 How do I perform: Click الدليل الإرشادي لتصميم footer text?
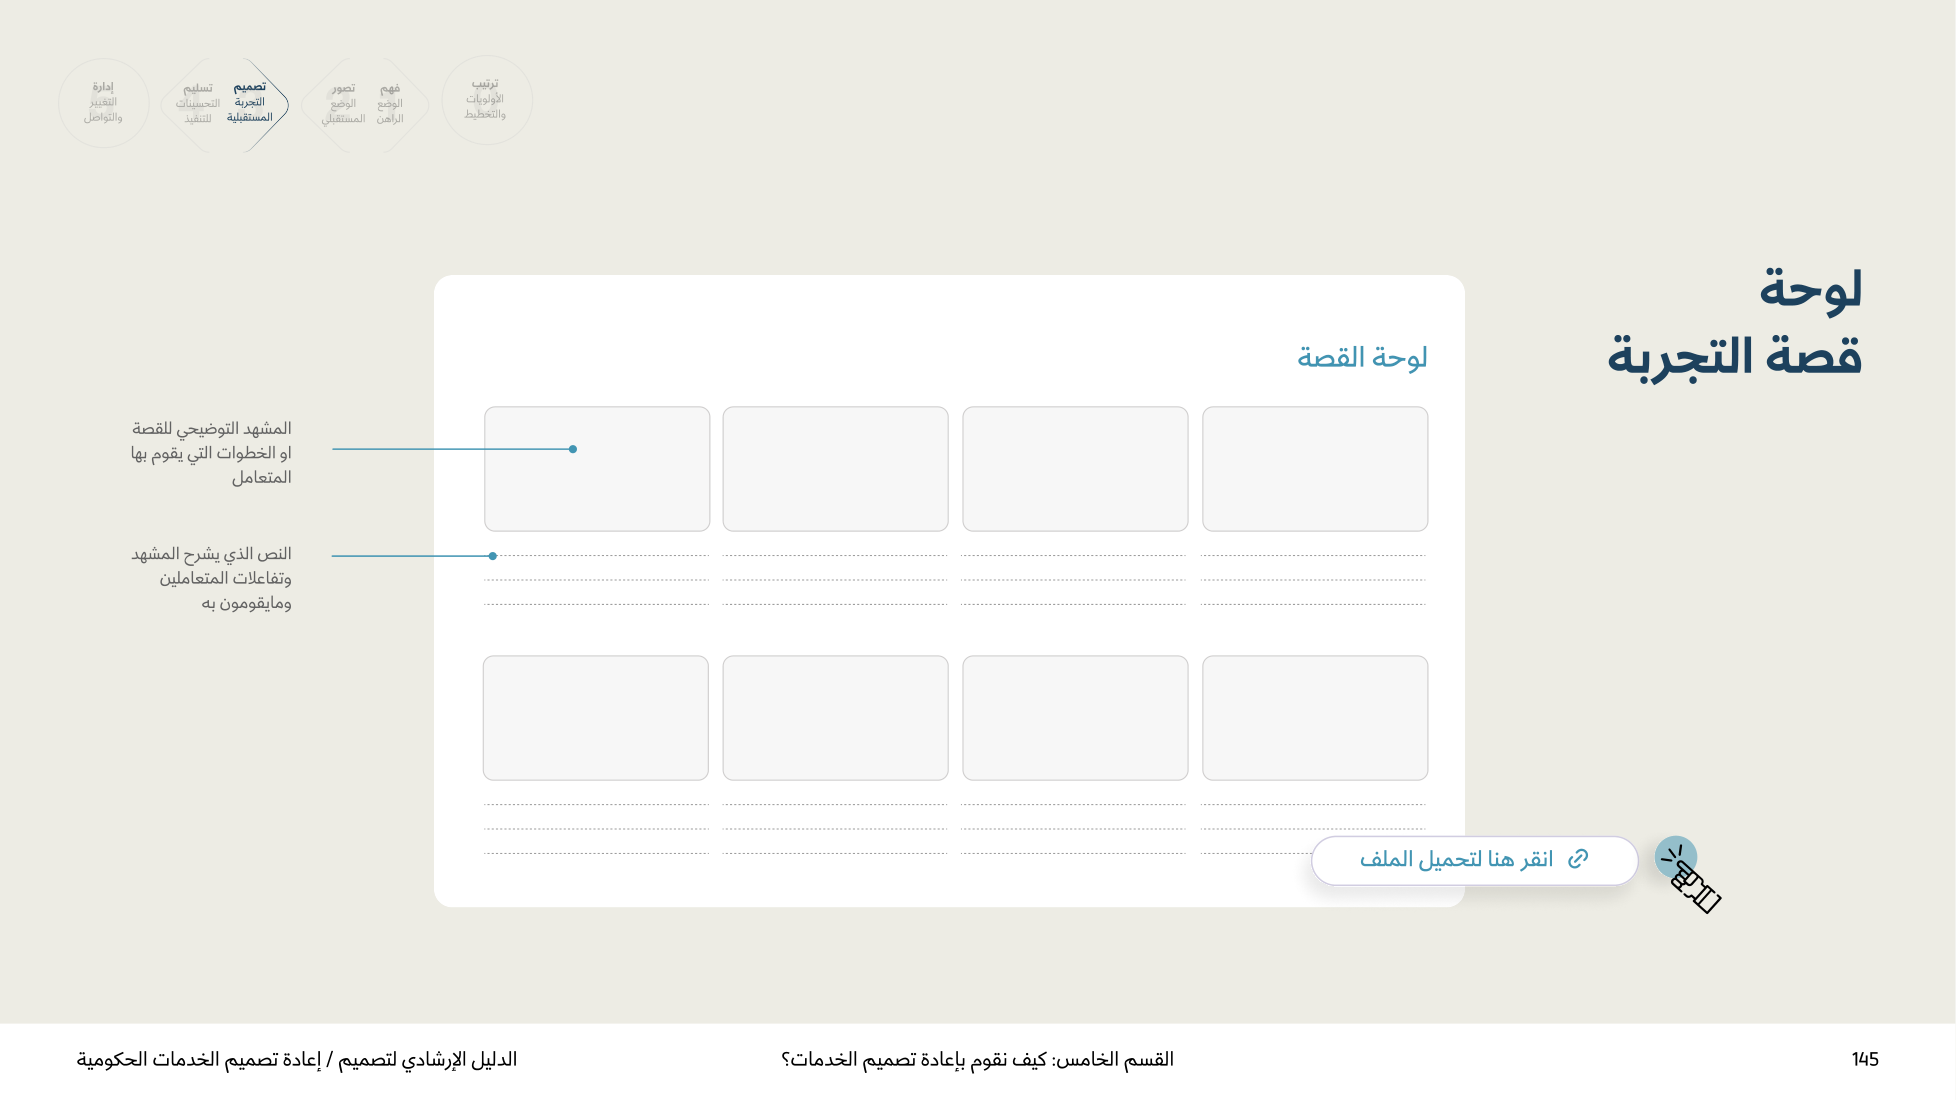click(297, 1059)
